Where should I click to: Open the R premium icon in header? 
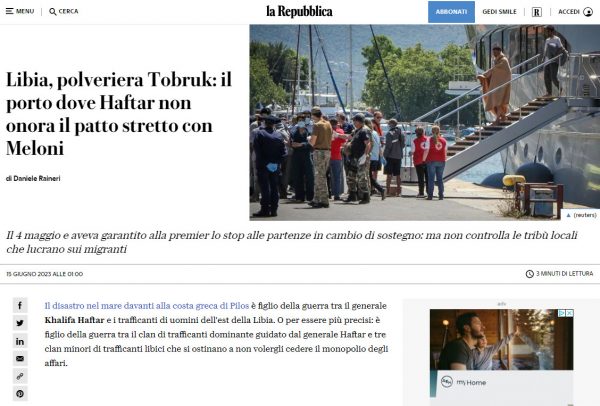[x=537, y=12]
